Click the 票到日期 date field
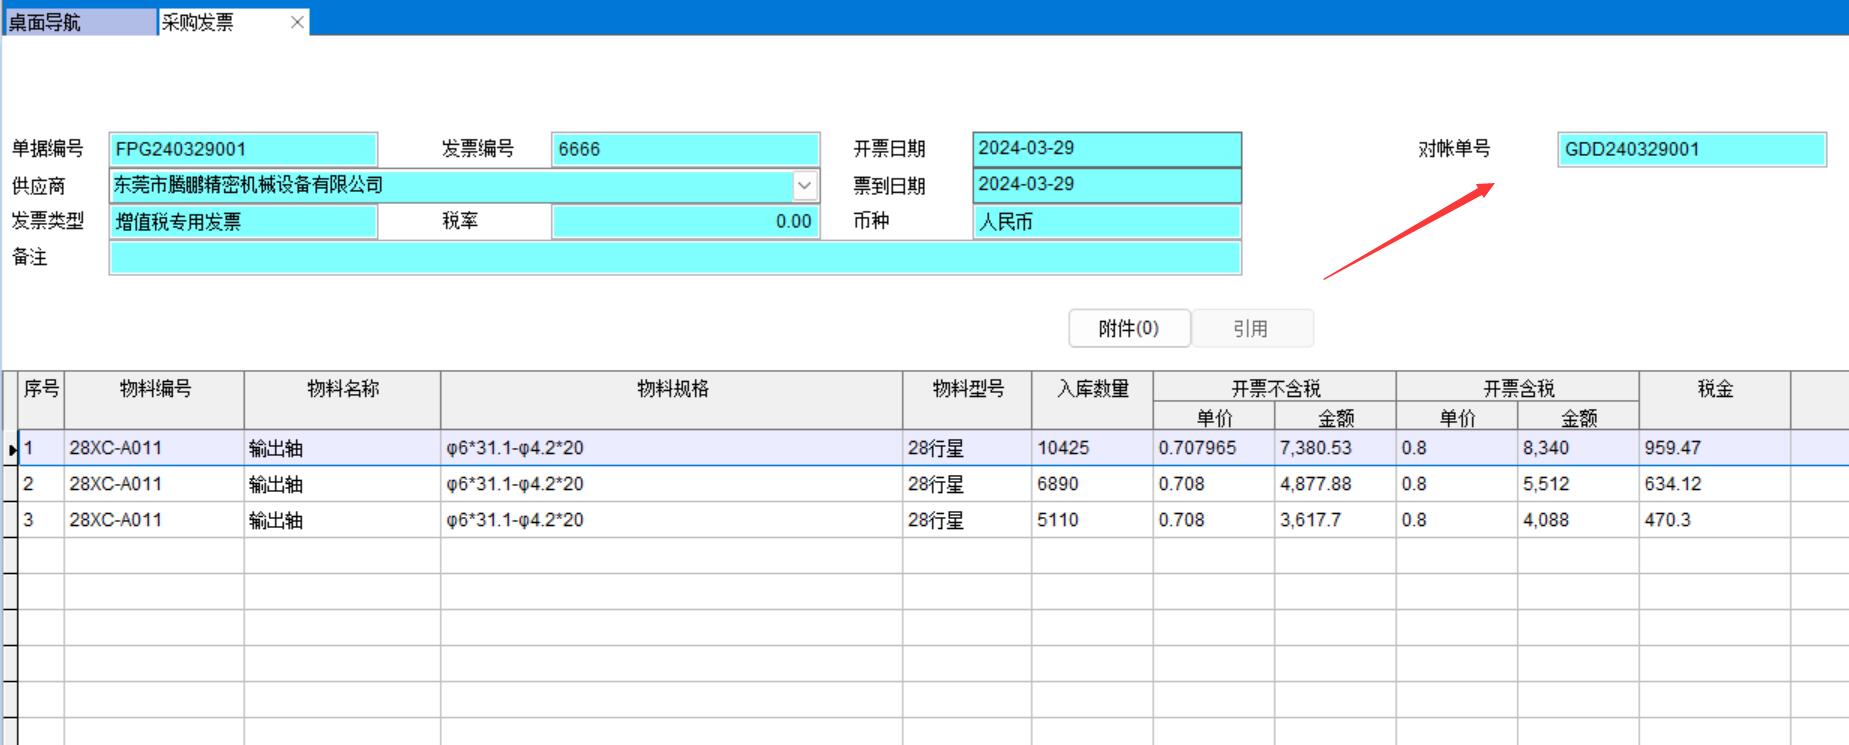1849x745 pixels. 1106,185
